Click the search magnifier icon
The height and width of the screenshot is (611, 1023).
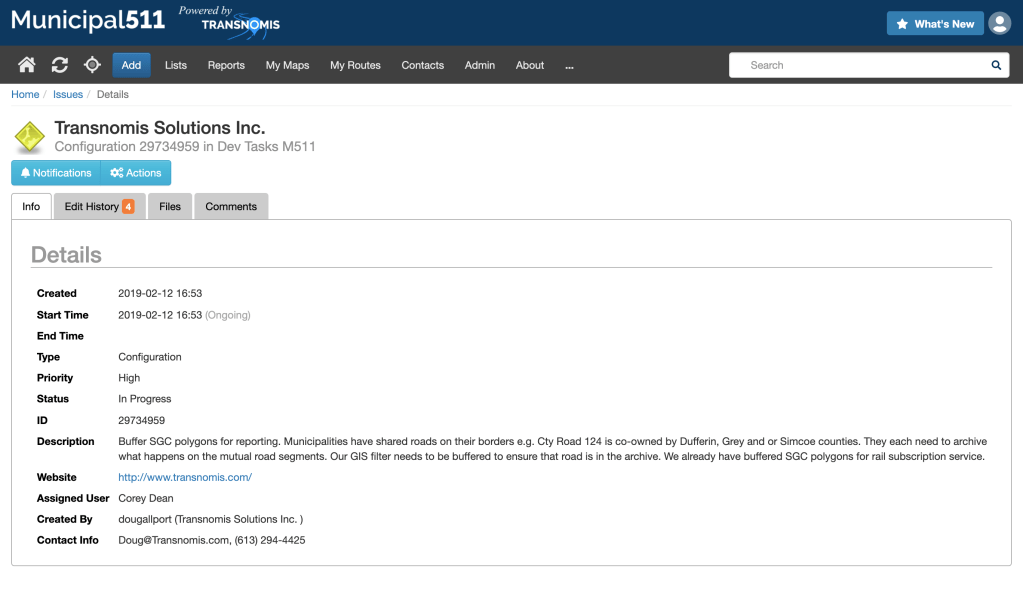tap(996, 65)
